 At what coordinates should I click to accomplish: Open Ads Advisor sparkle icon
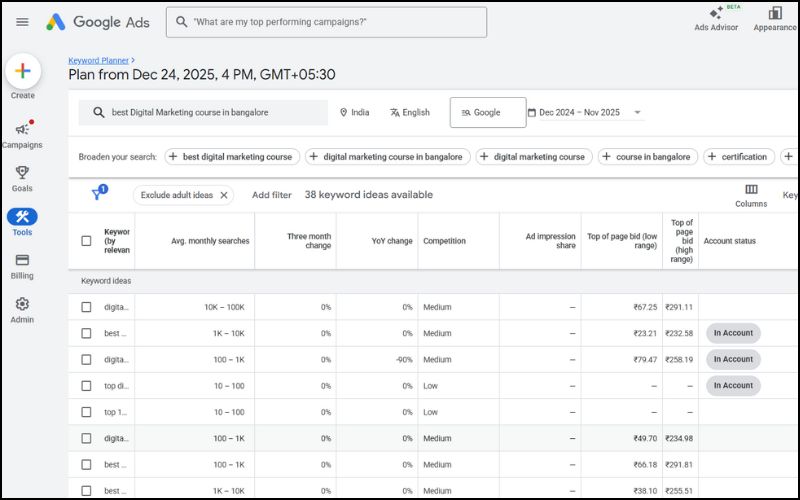point(716,12)
